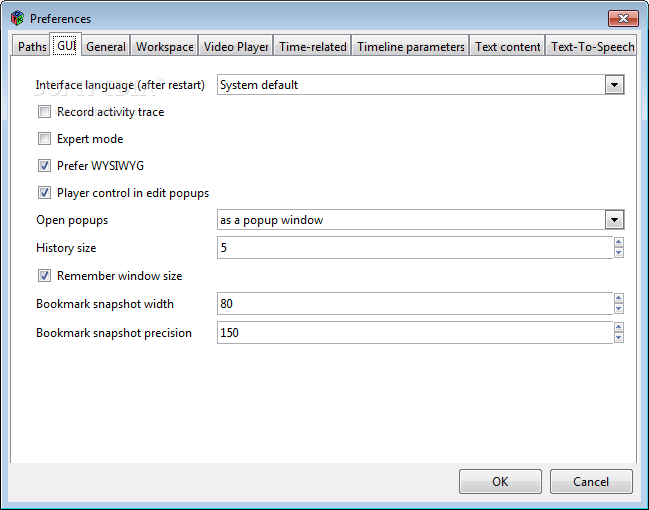649x510 pixels.
Task: Go to the Time-related tab
Action: 312,46
